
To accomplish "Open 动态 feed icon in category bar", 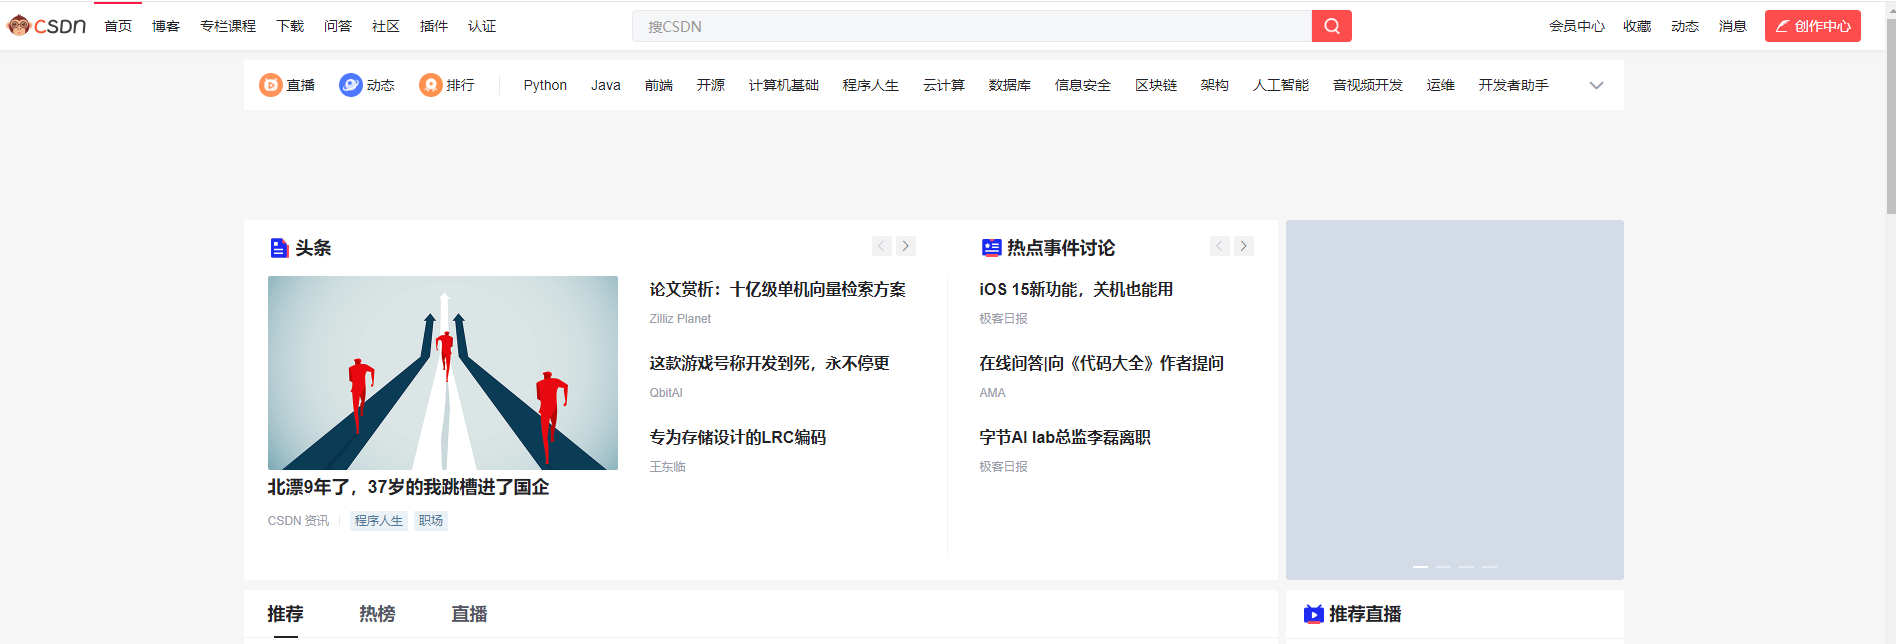I will coord(350,85).
